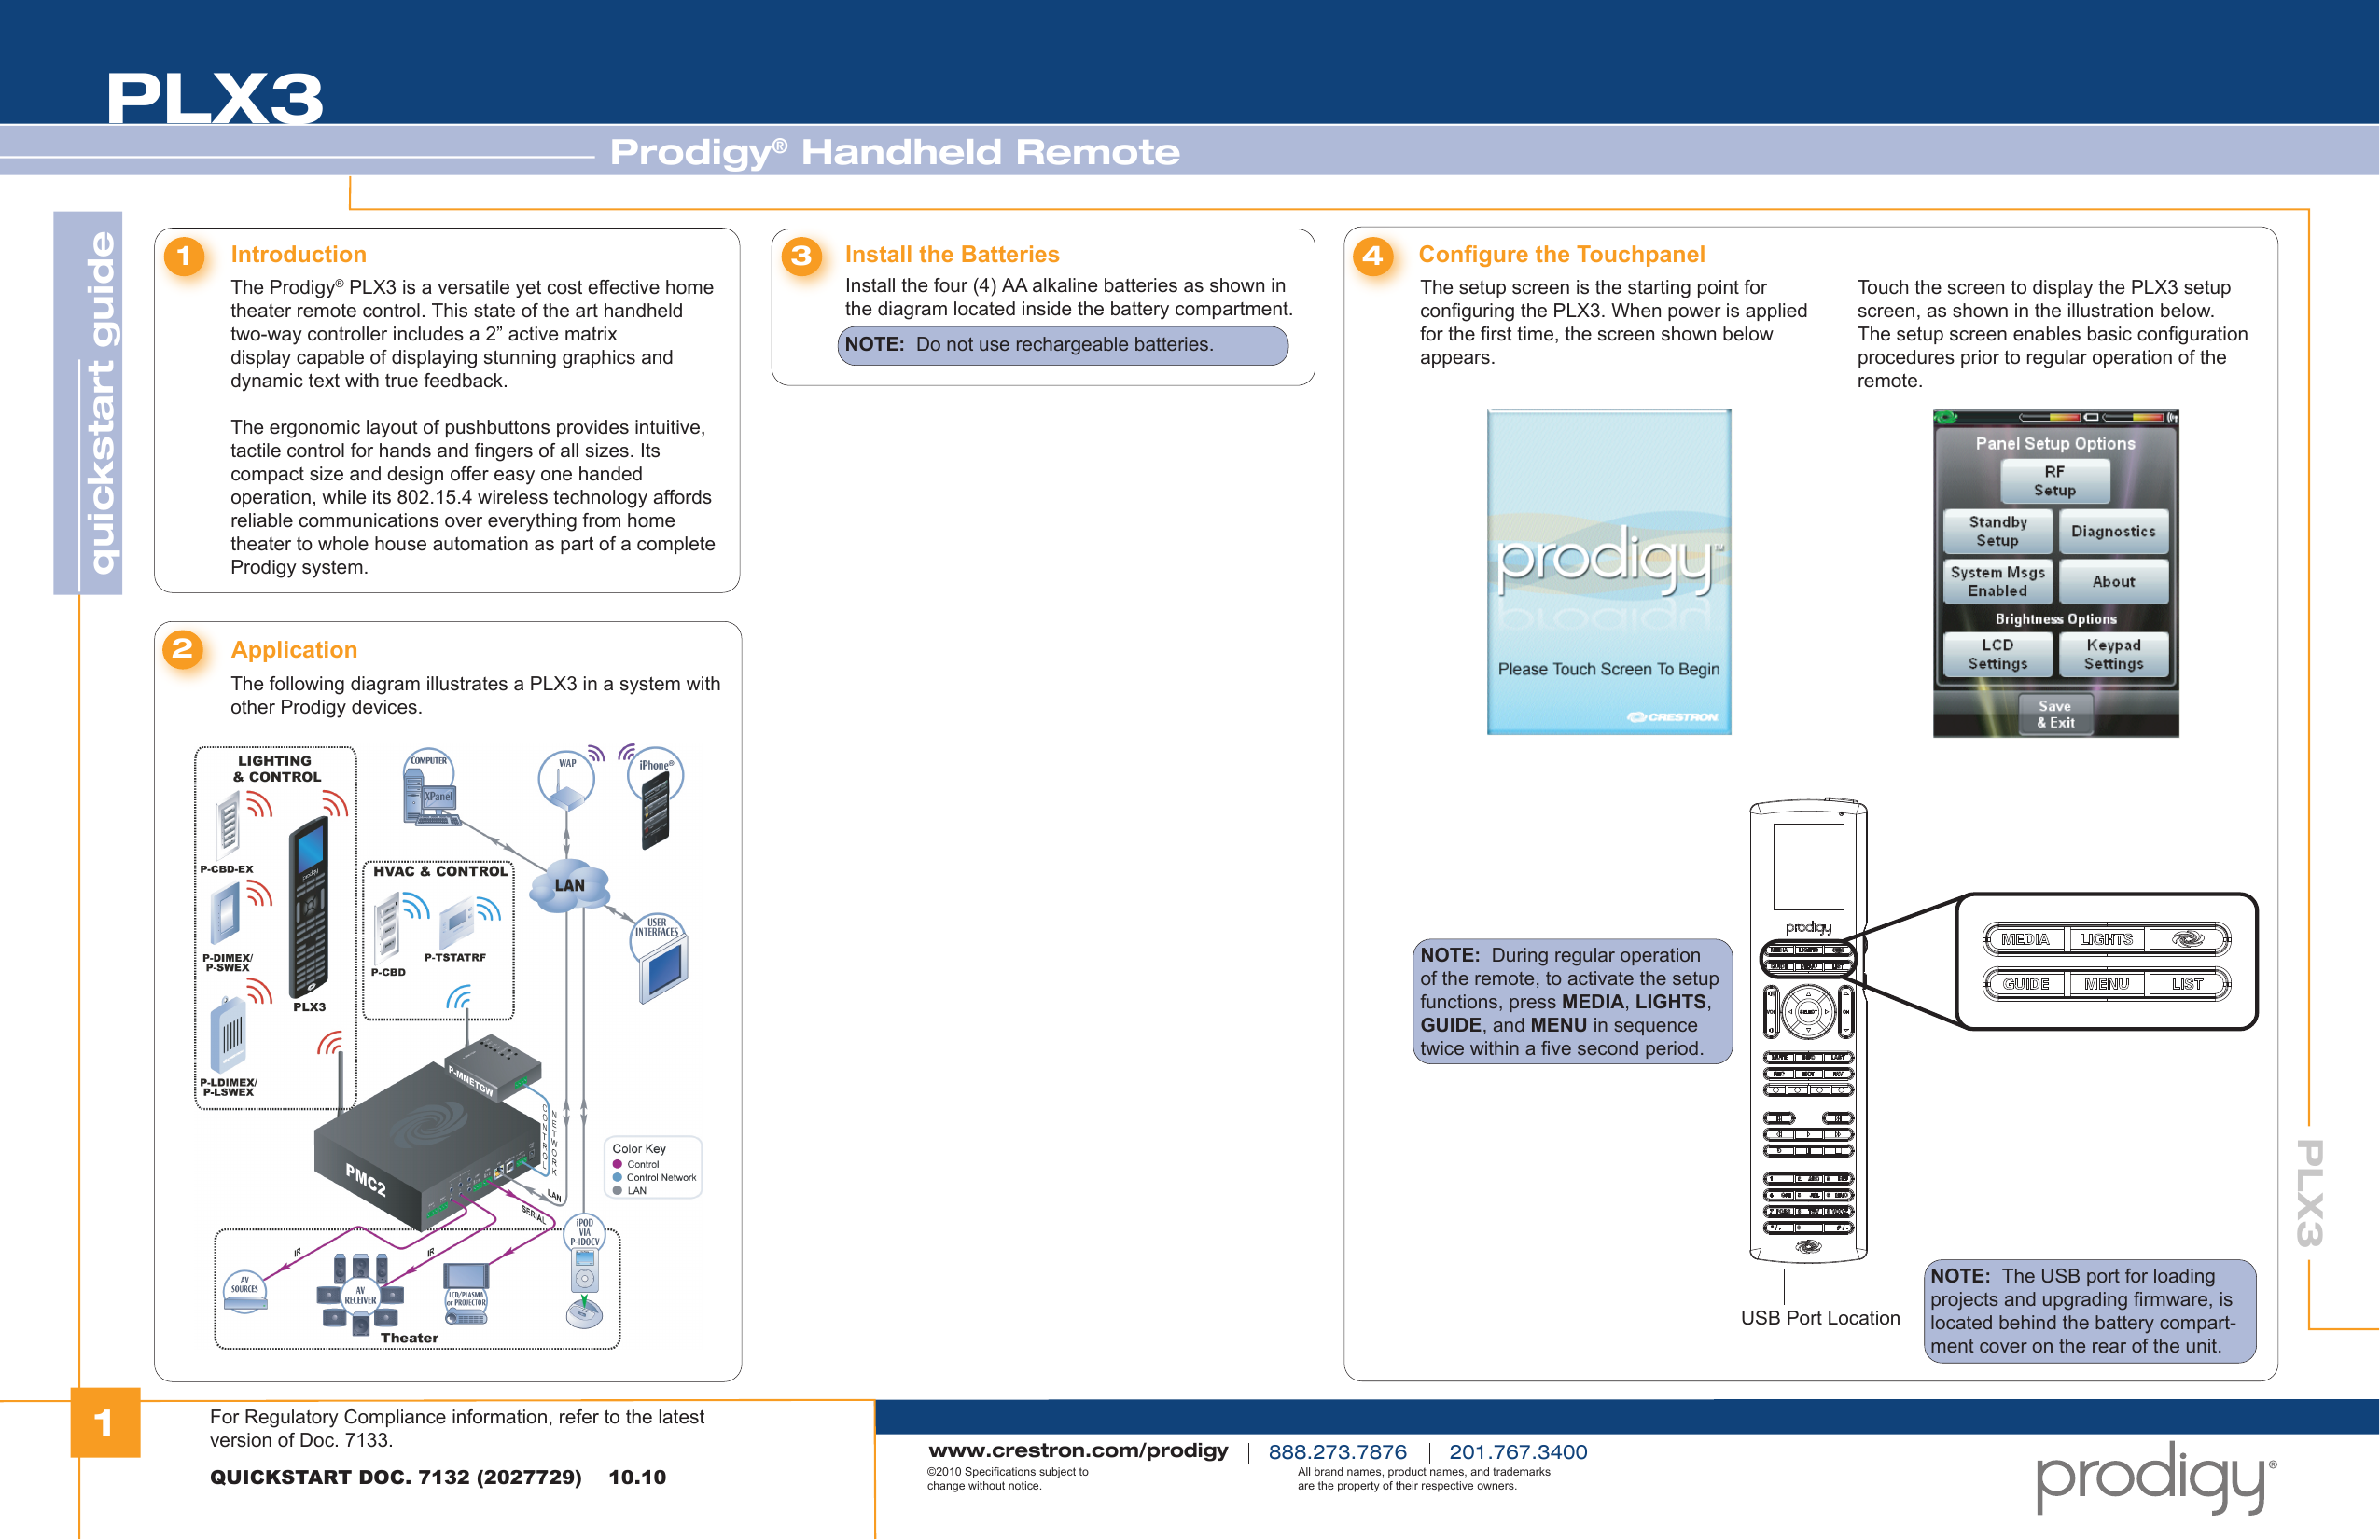Click the Panel Setup Options screen image
Viewport: 2380px width, 1540px height.
(x=2055, y=573)
